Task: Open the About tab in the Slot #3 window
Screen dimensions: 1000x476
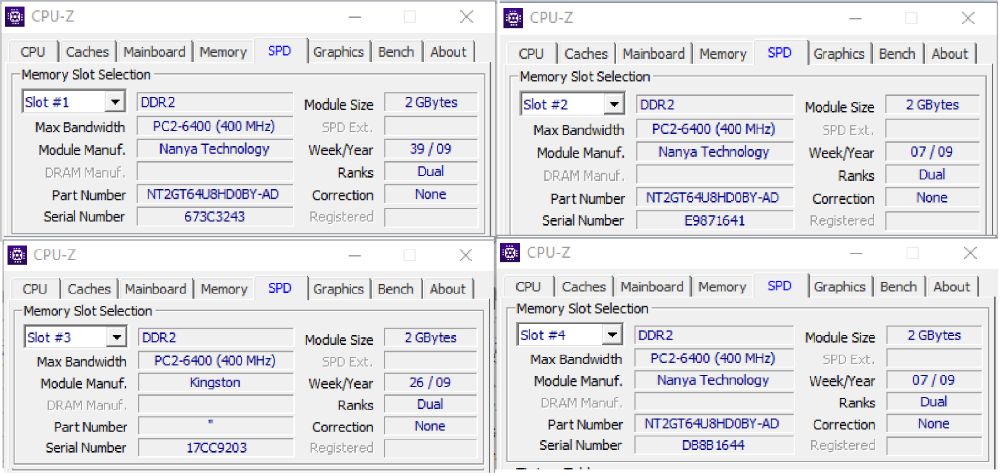Action: coord(448,289)
